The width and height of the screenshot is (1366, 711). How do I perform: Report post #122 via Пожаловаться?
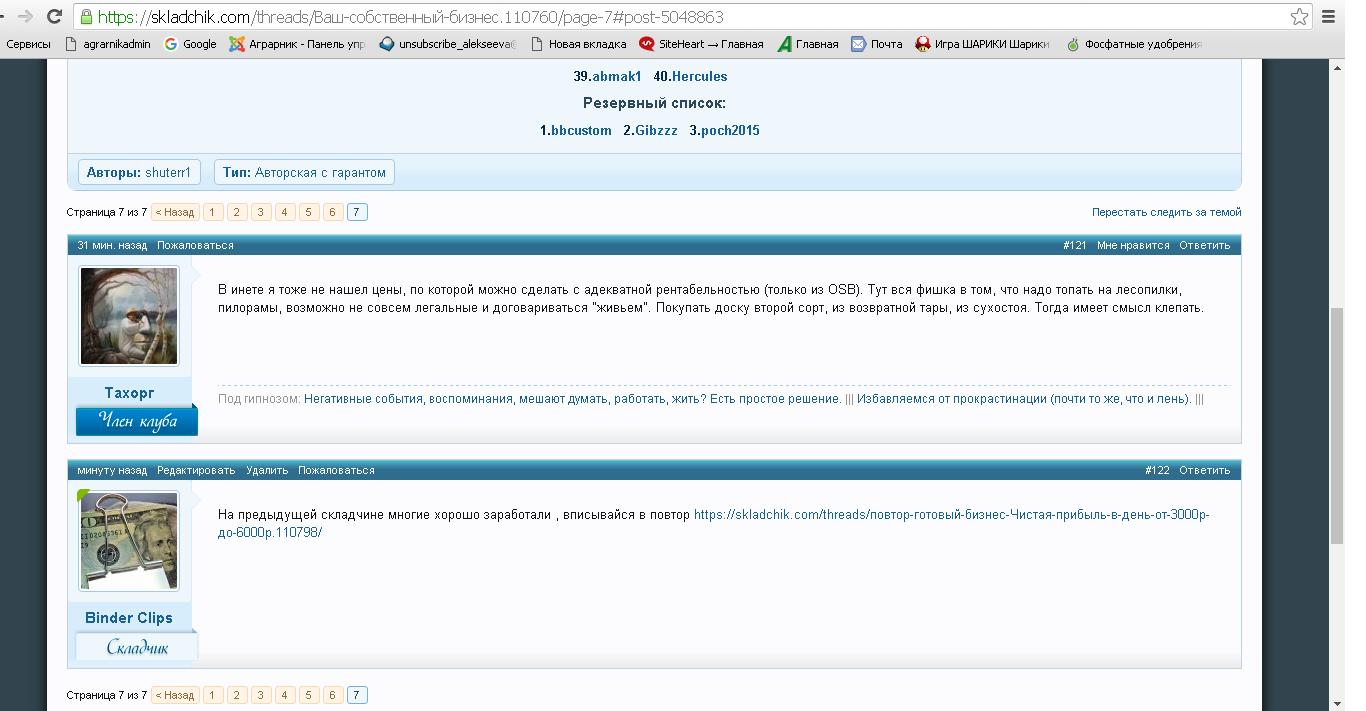point(336,470)
